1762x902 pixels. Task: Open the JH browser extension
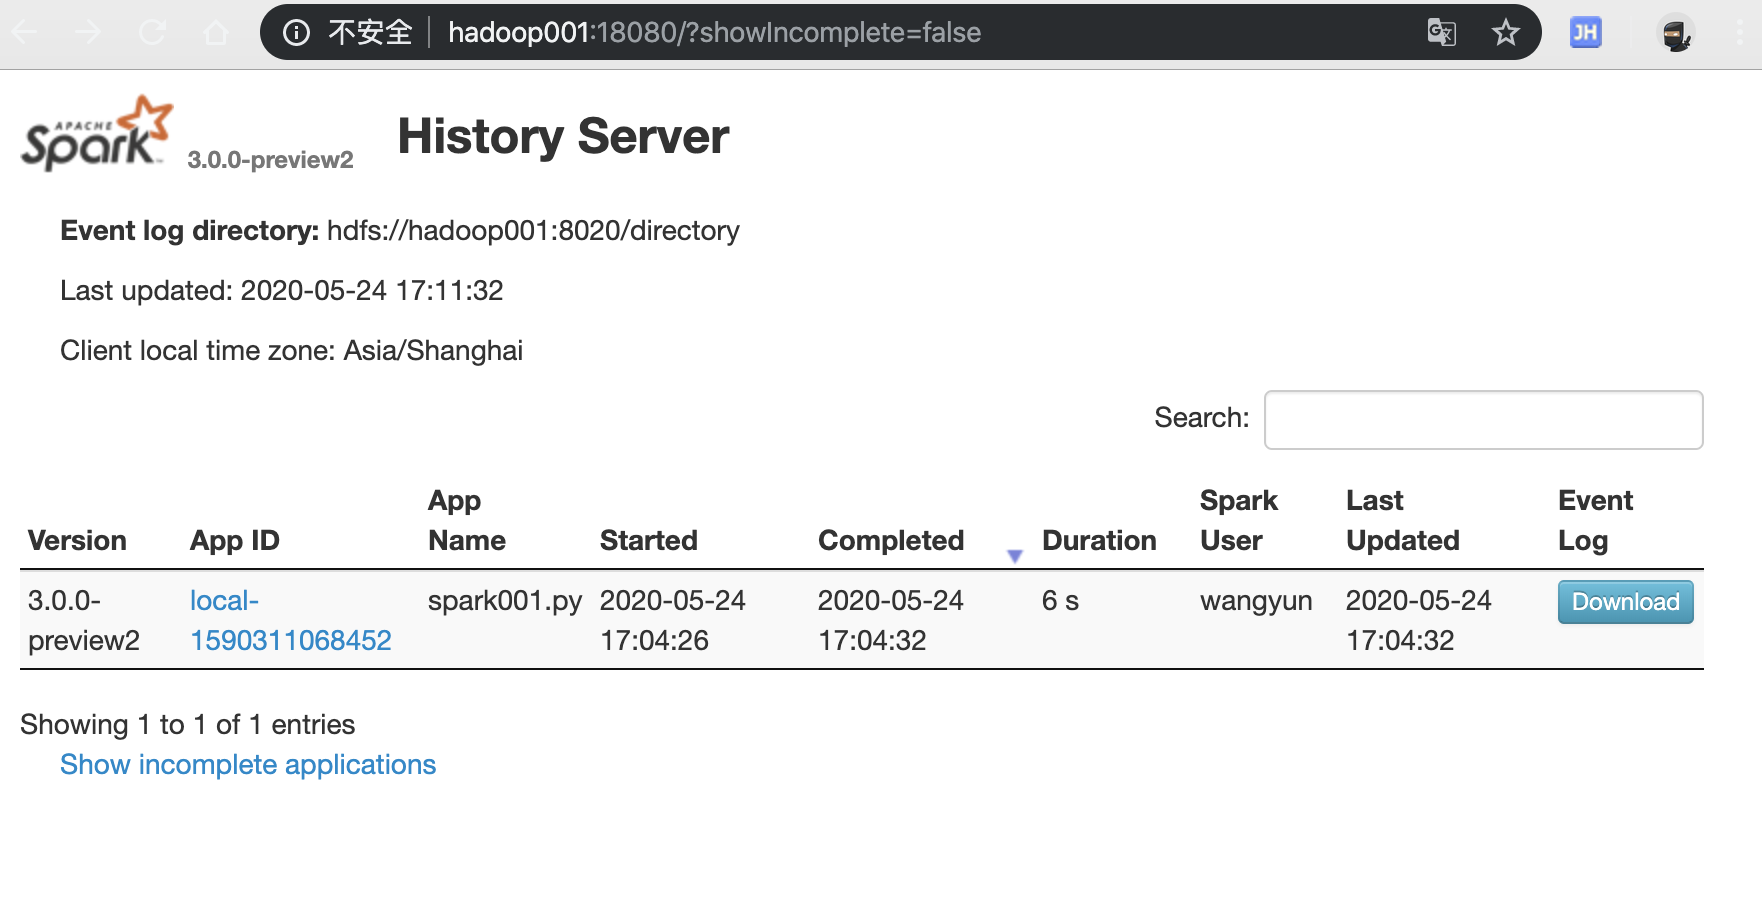pos(1584,32)
